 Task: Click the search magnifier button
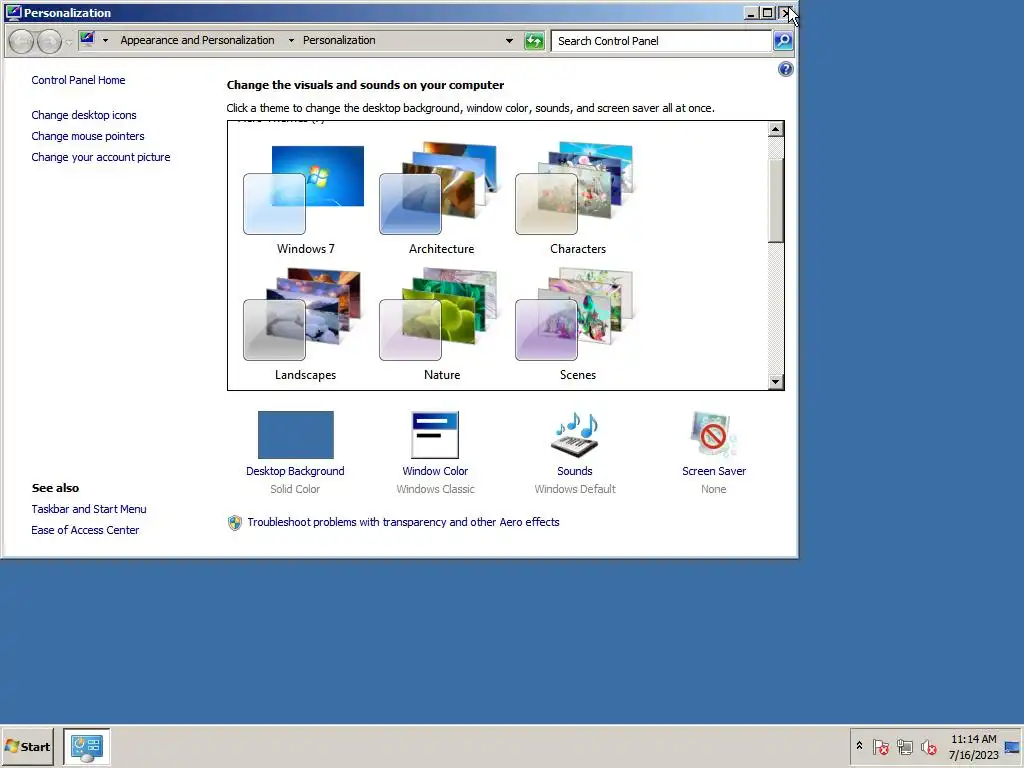782,40
